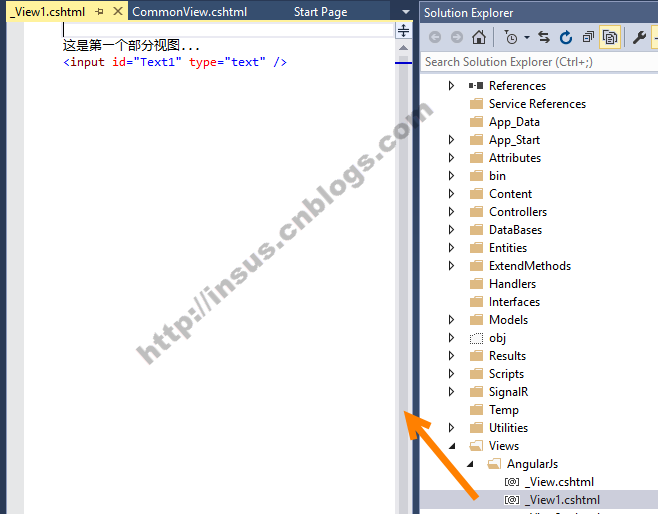Screen dimensions: 658x514
Task: Select the Handlers folder
Action: pos(512,284)
